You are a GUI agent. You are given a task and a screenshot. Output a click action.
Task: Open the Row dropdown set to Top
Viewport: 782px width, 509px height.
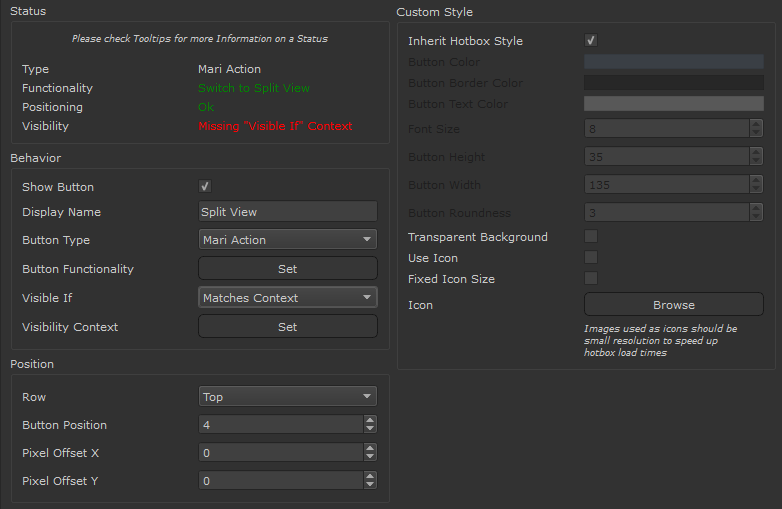click(x=288, y=397)
